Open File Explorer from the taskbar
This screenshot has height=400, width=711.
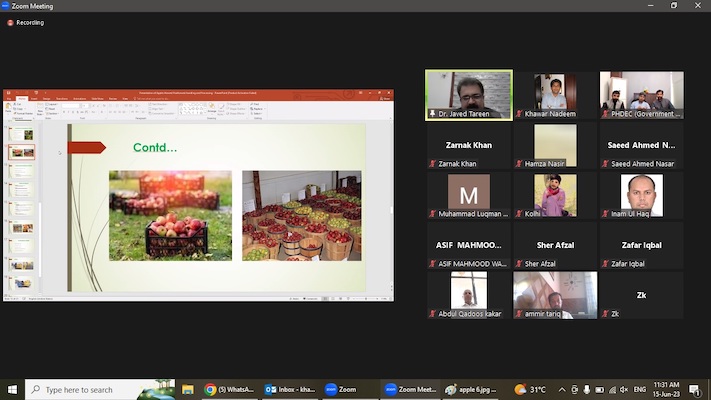pyautogui.click(x=187, y=389)
